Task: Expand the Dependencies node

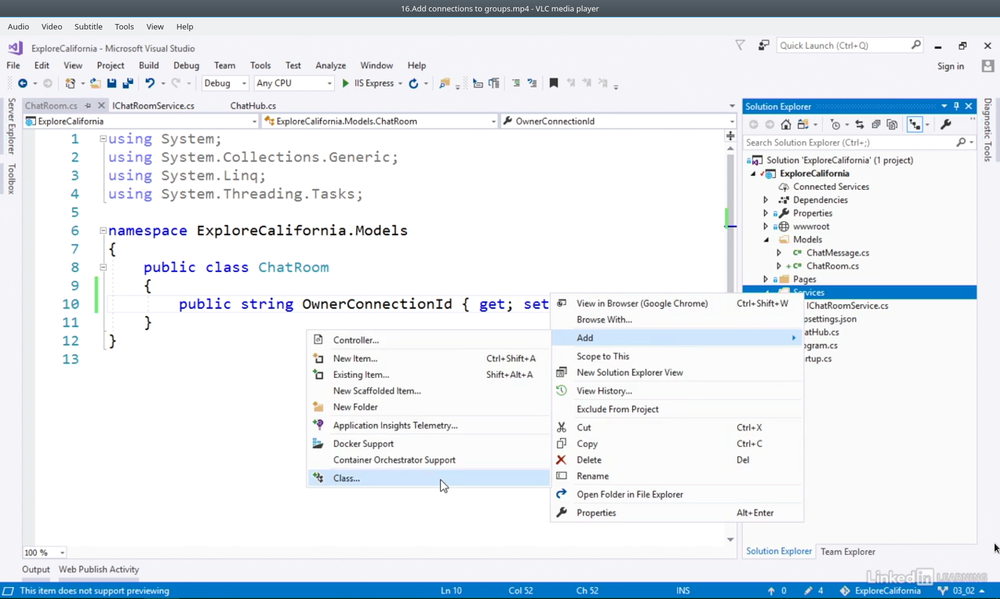Action: coord(766,200)
